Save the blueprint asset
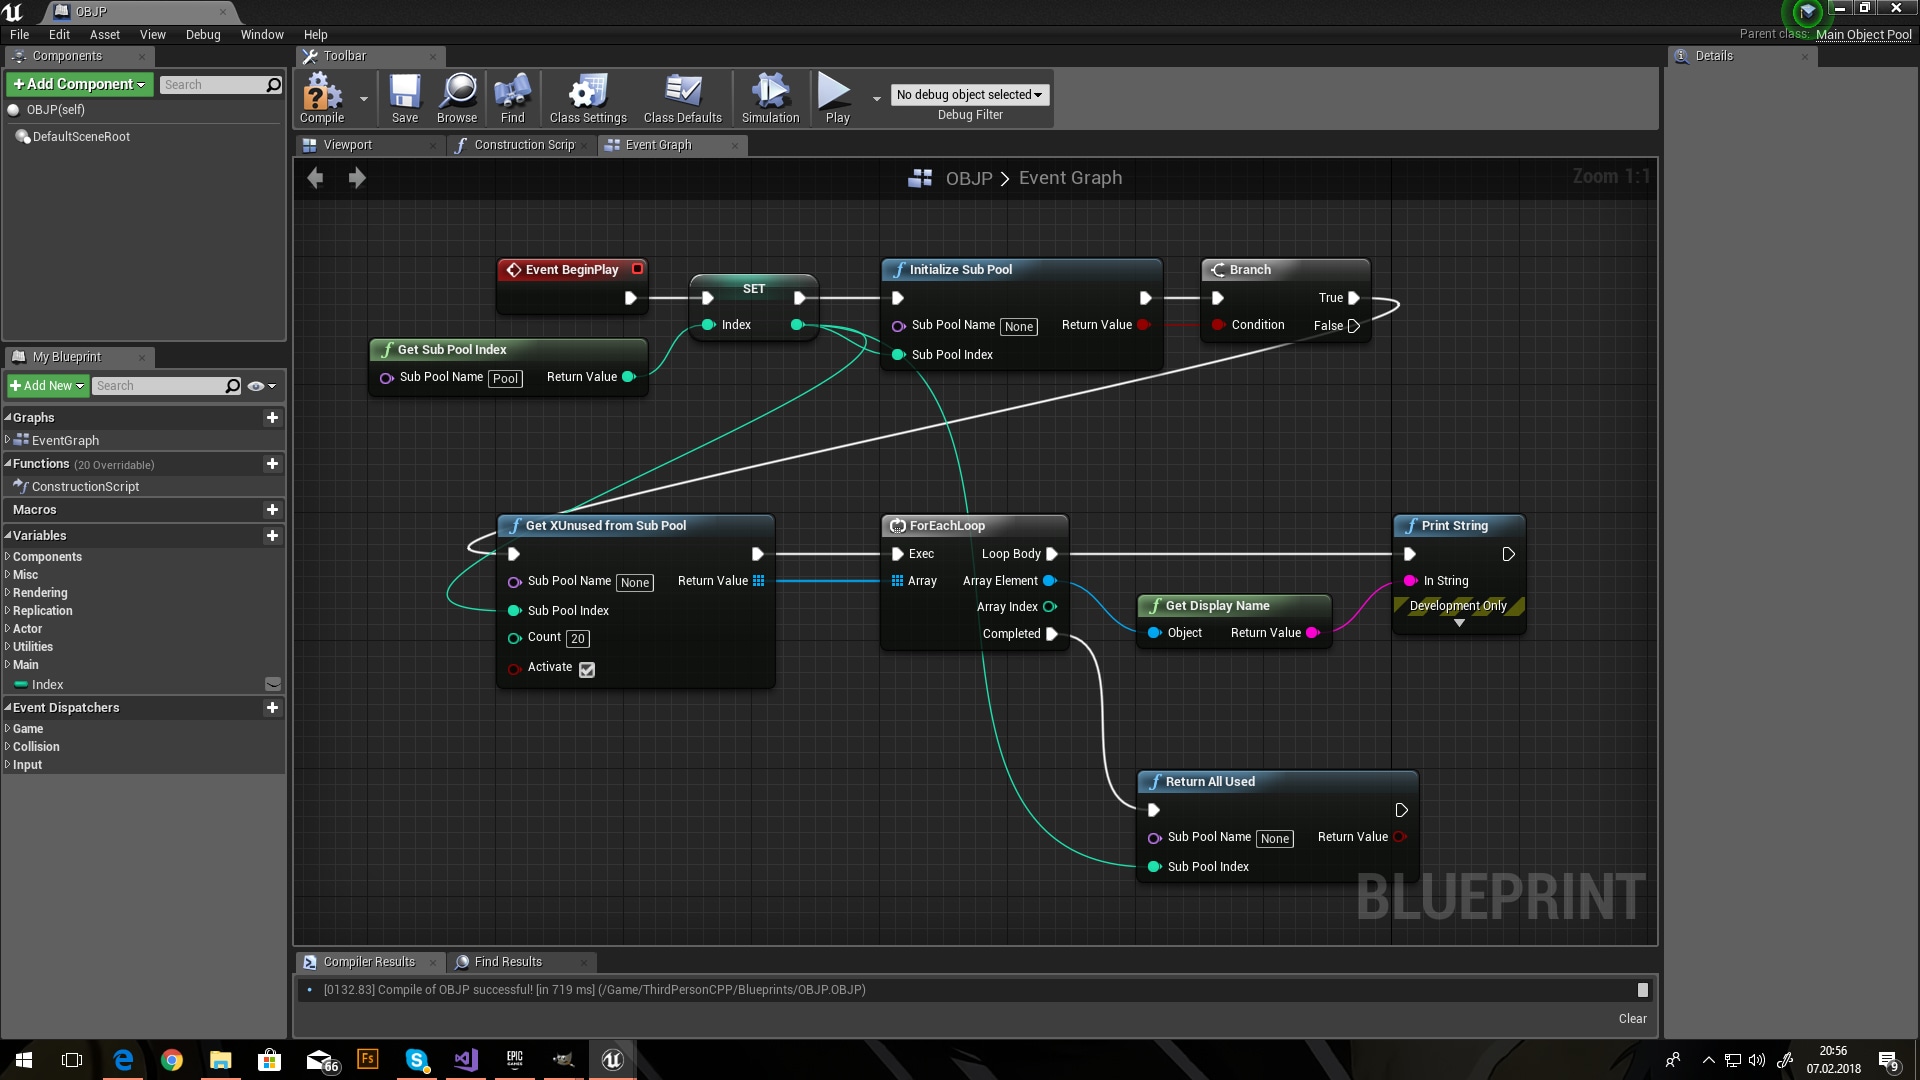This screenshot has width=1920, height=1080. pos(405,97)
